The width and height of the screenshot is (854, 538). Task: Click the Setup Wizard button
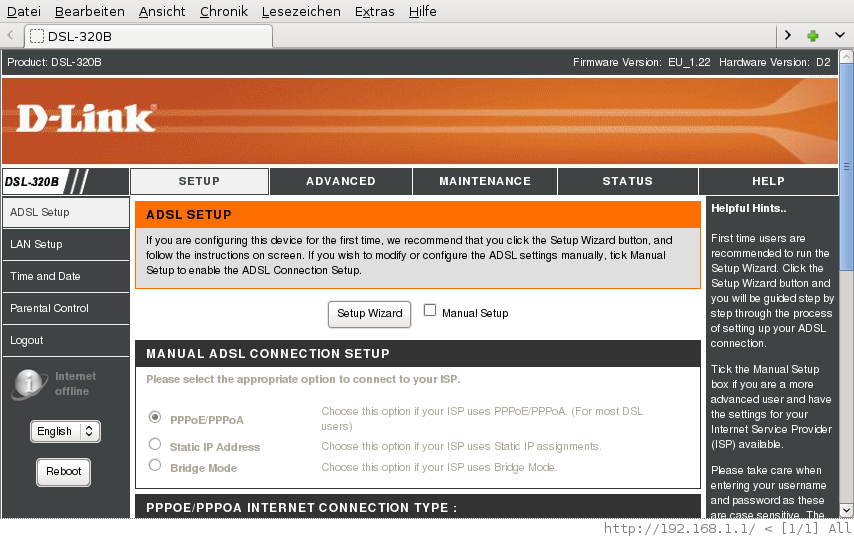(369, 314)
